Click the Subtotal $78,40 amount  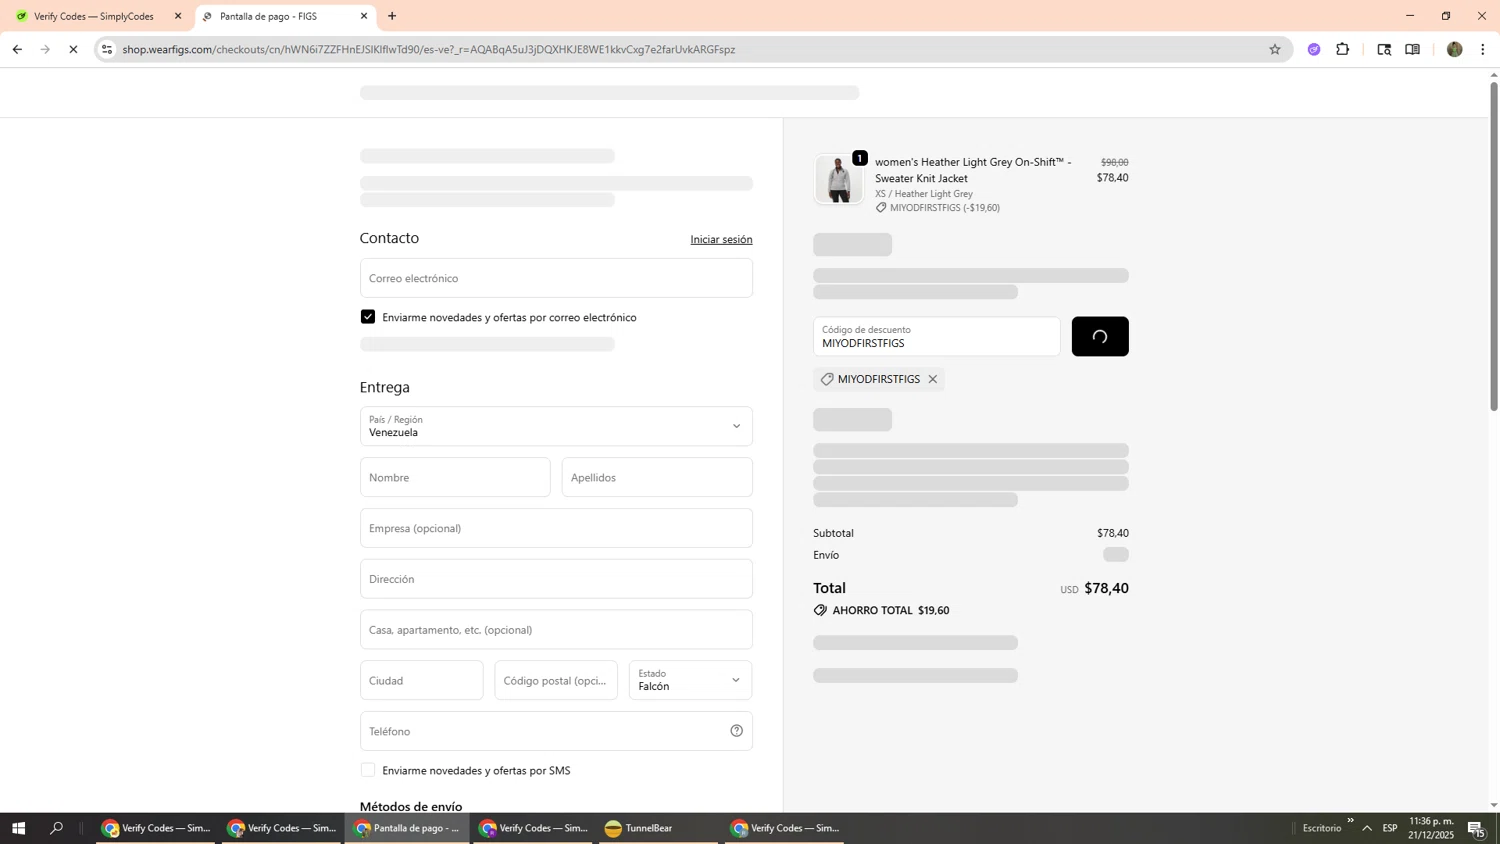(1112, 533)
